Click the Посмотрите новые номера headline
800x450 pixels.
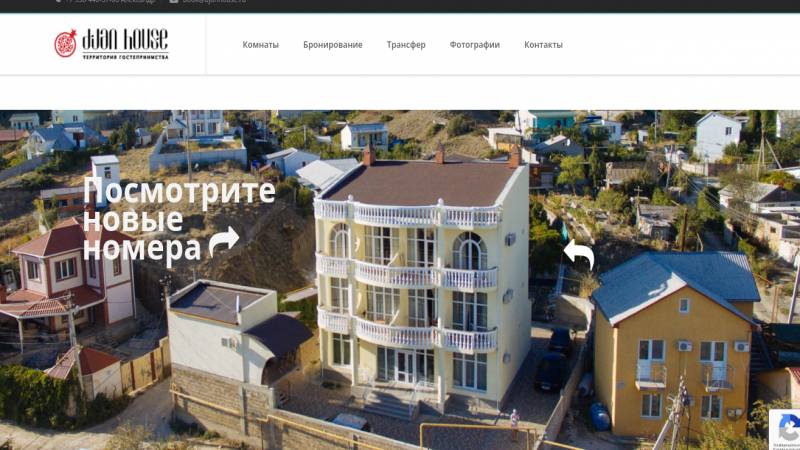(x=179, y=219)
